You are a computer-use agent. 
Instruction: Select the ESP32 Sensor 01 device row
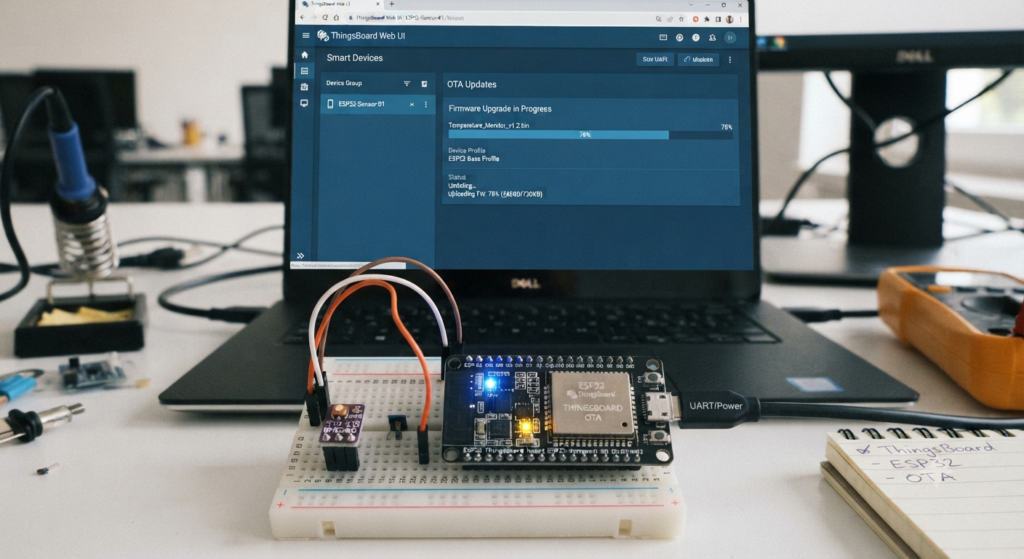click(377, 104)
